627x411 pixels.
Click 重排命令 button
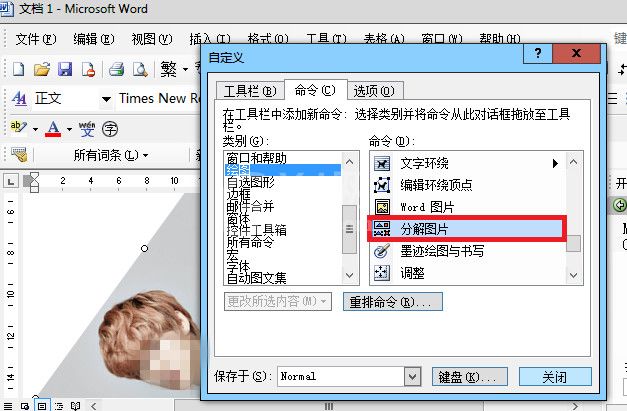point(393,302)
